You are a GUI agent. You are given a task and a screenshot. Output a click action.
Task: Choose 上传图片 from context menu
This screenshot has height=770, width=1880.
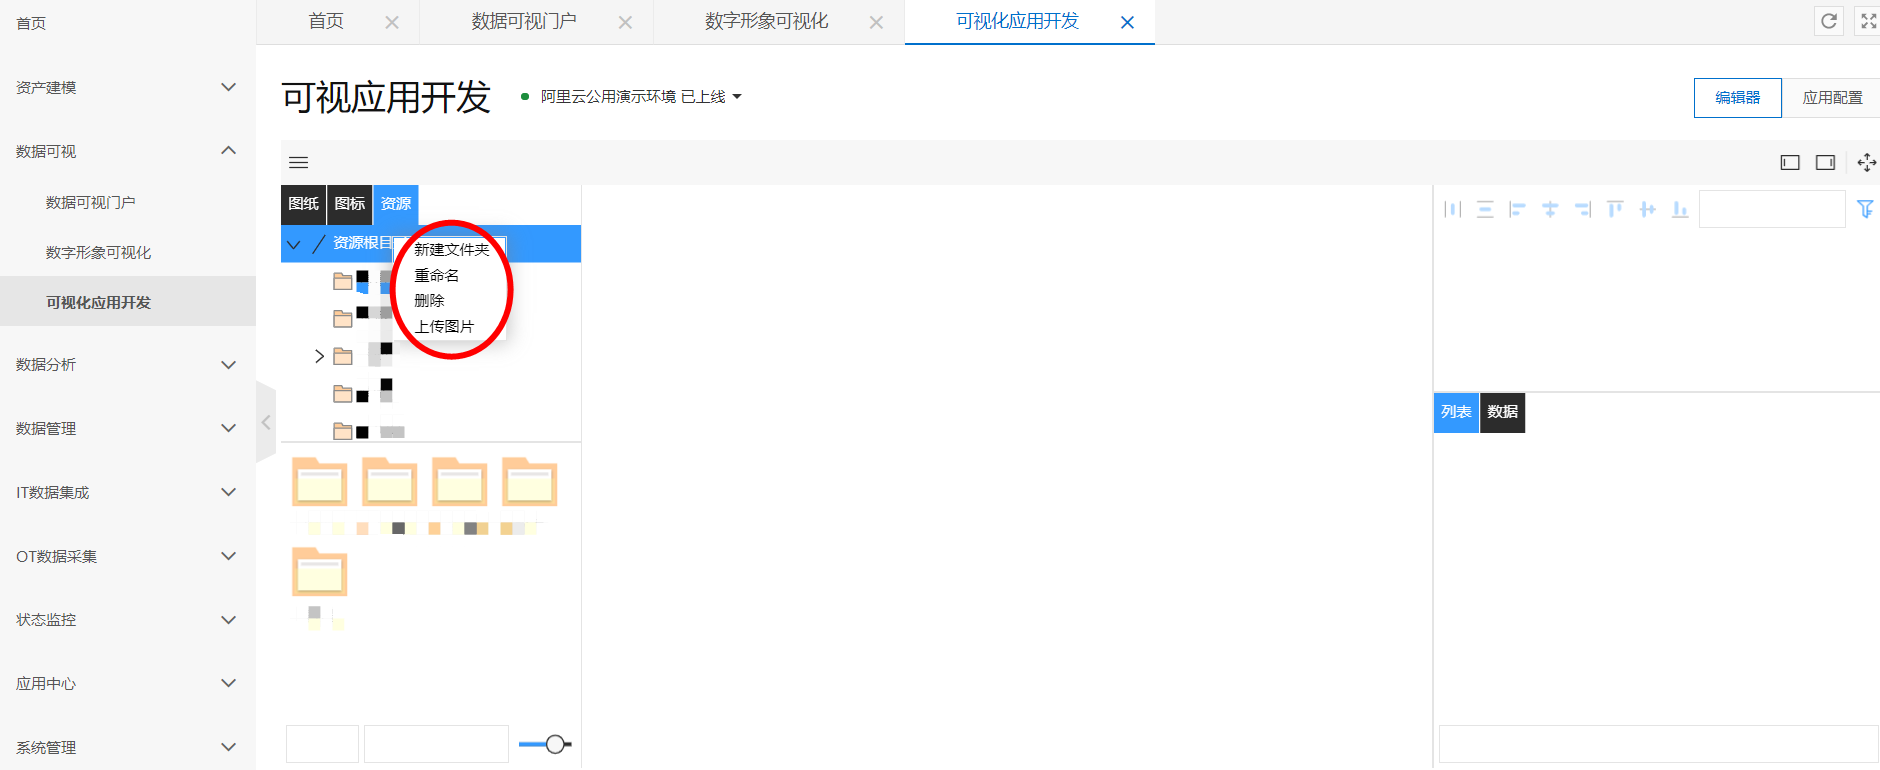[444, 326]
